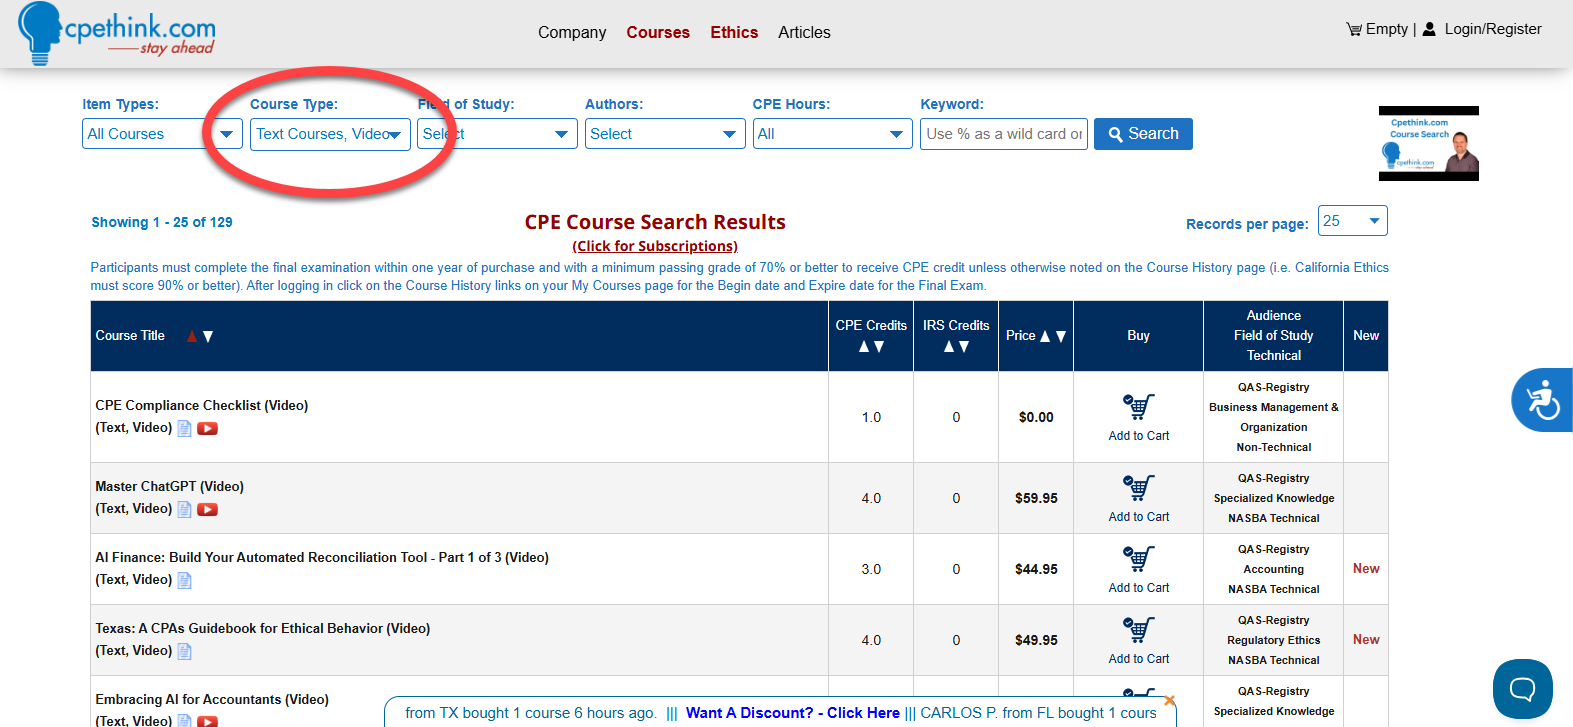The image size is (1573, 727).
Task: Click the 1.0 CPE credits cell
Action: pyautogui.click(x=871, y=417)
